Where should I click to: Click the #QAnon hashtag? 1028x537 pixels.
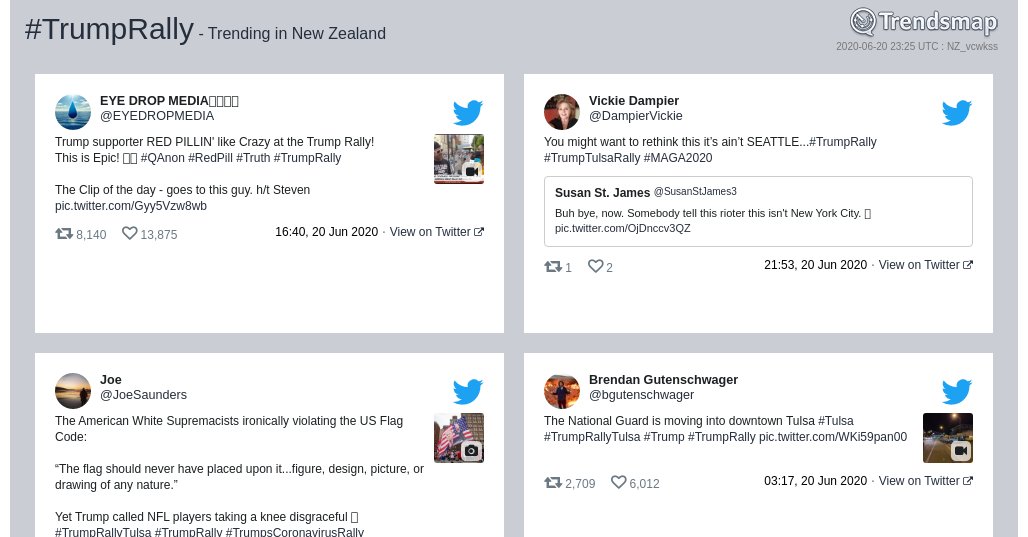(x=163, y=158)
